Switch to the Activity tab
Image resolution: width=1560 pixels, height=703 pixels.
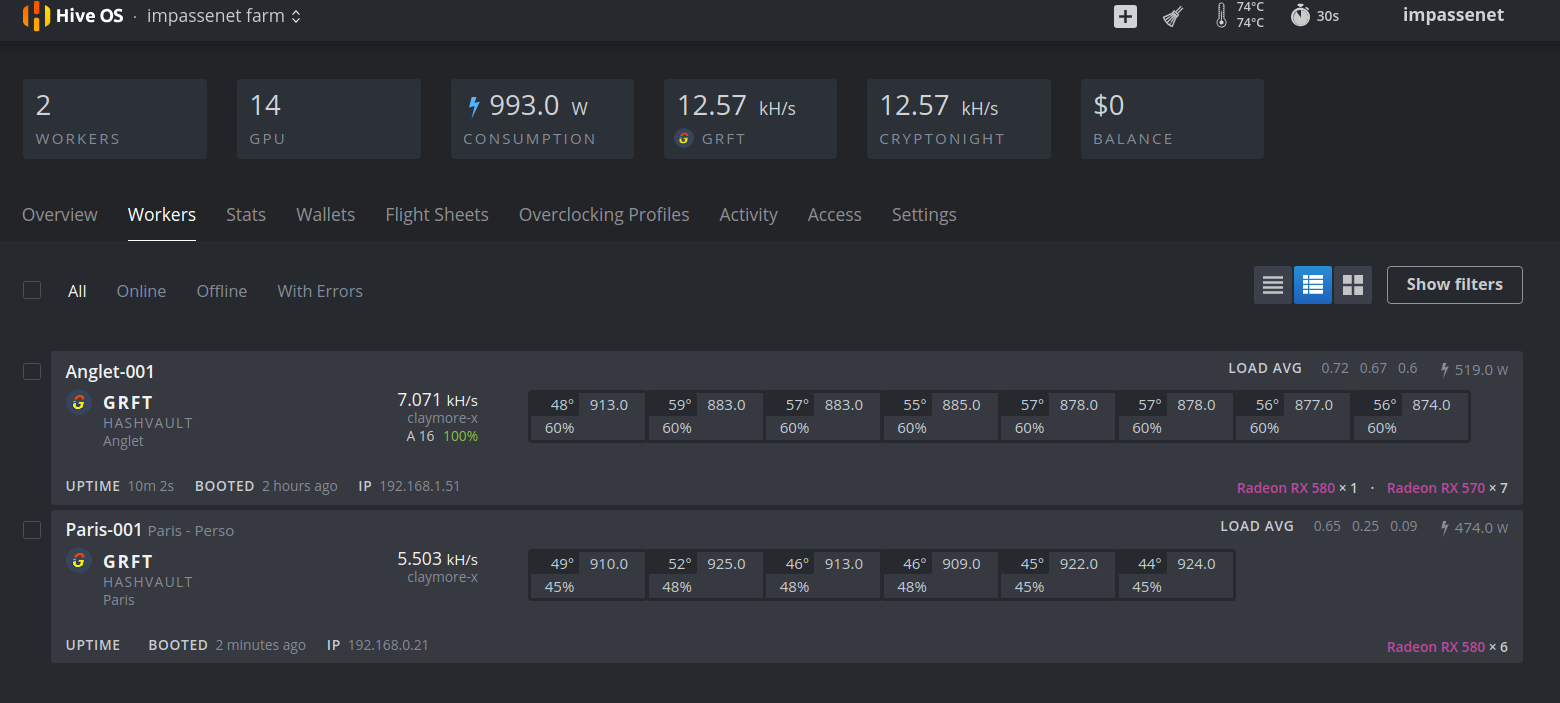click(749, 215)
